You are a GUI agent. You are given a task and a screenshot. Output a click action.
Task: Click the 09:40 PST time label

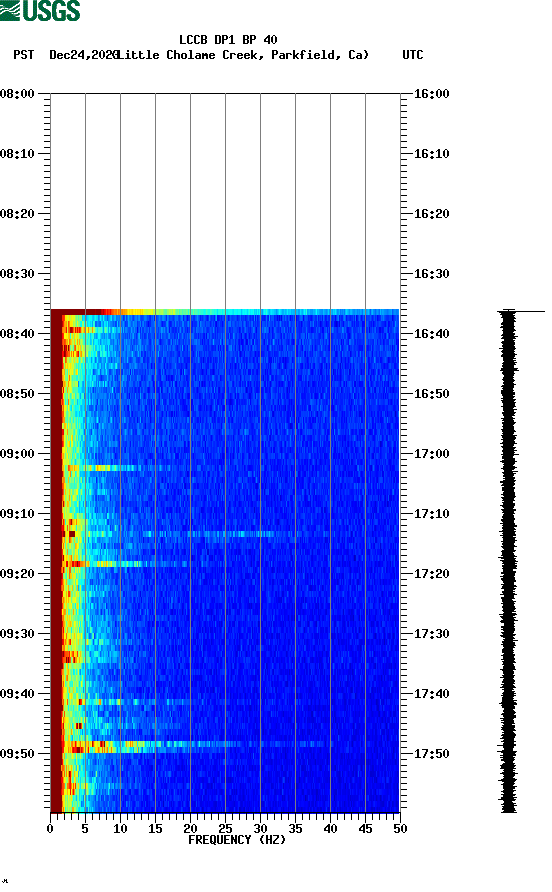(x=18, y=694)
